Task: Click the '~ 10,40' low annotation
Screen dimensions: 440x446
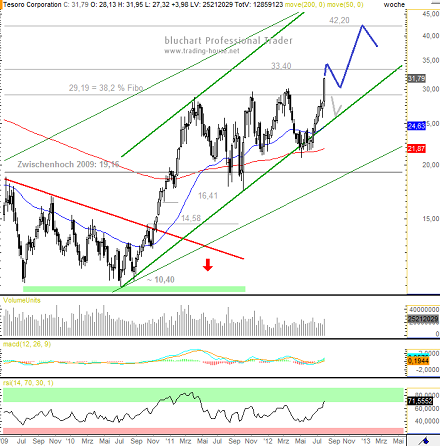Action: 161,280
